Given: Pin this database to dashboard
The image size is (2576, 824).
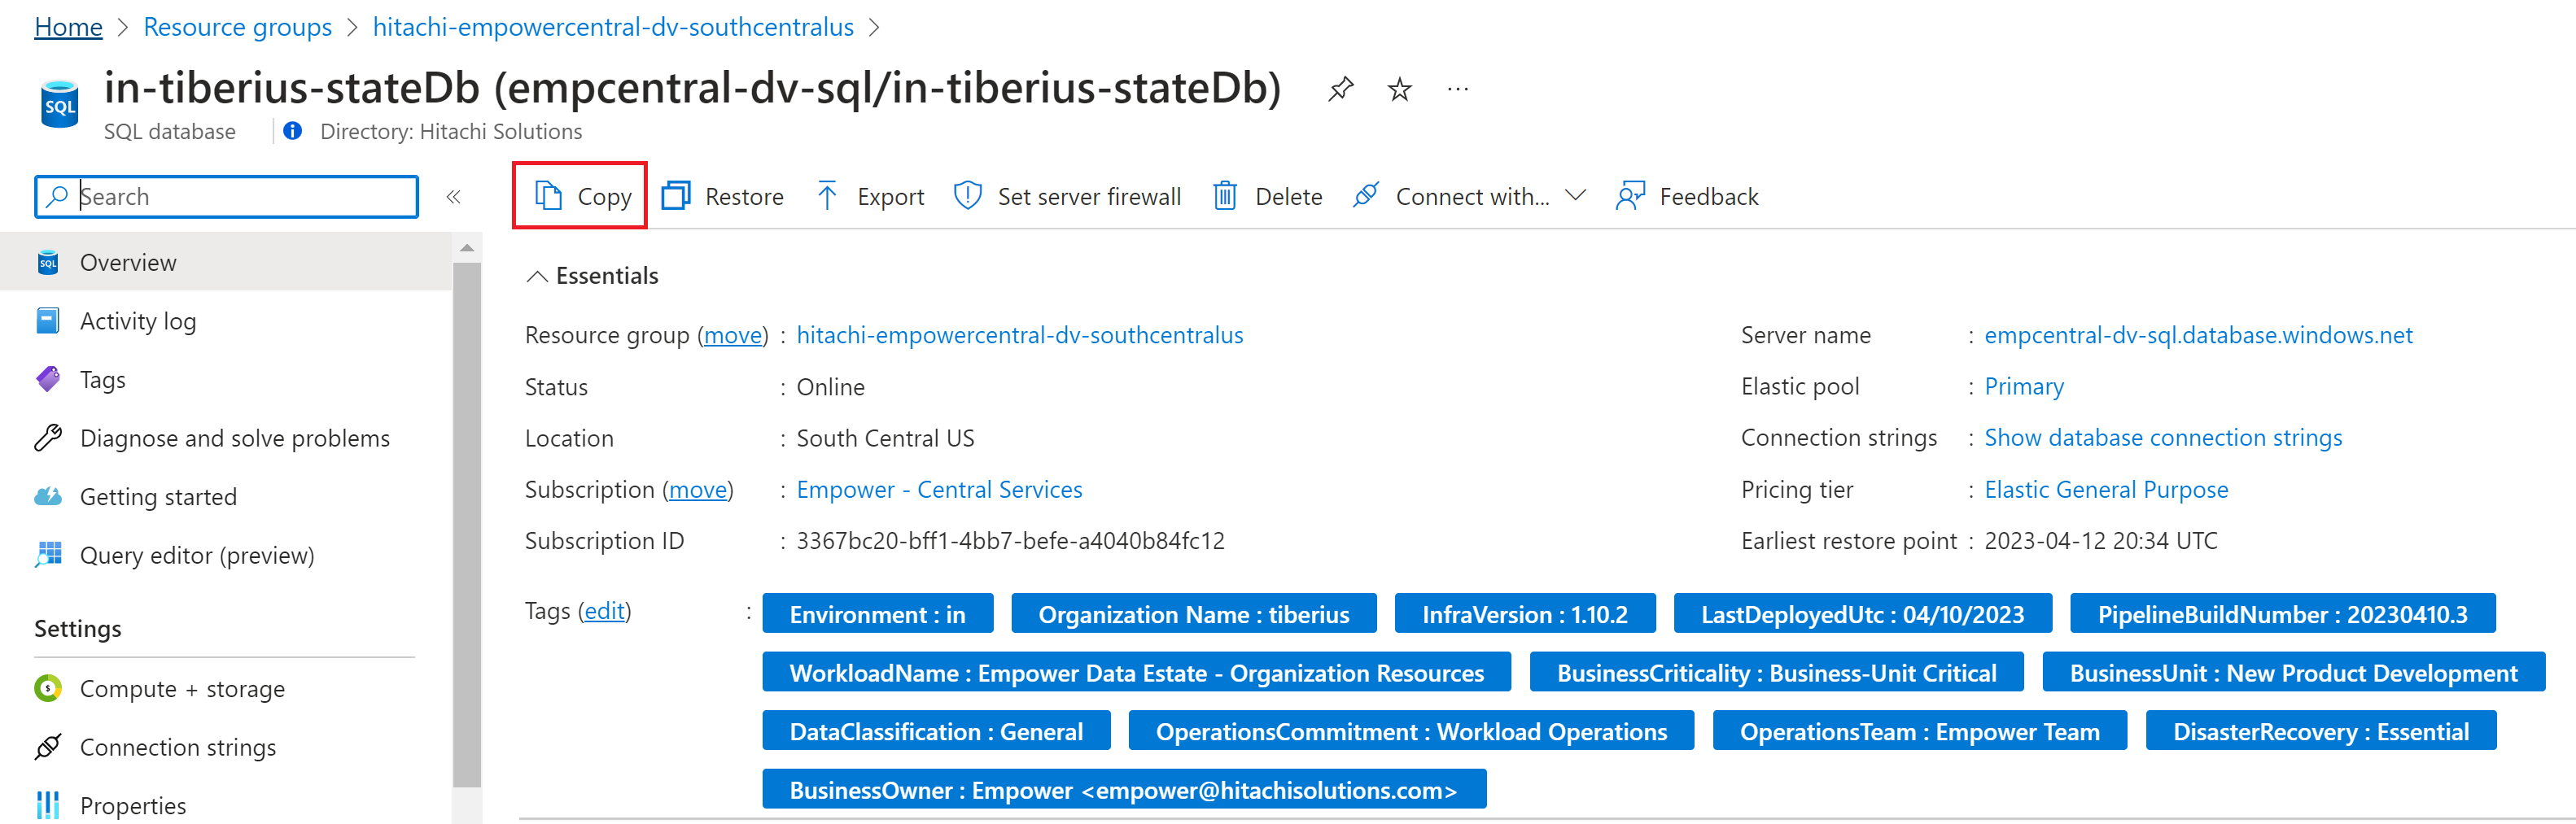Looking at the screenshot, I should [x=1340, y=89].
